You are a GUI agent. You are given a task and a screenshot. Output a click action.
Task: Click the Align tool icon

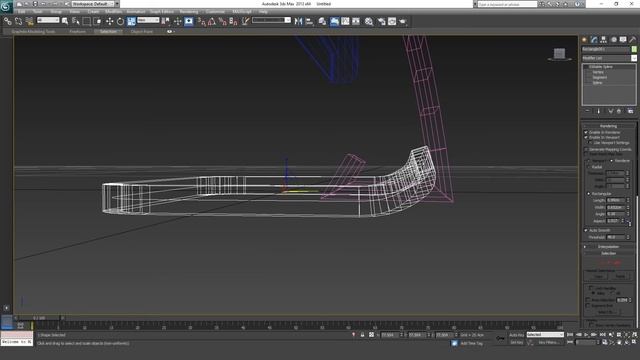pos(309,21)
